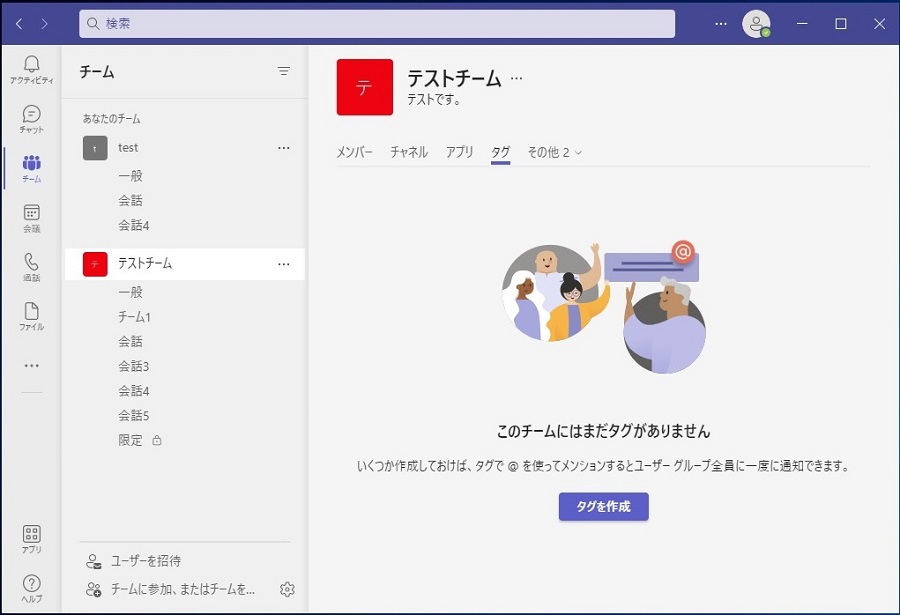Open the manage teams gear icon
This screenshot has height=615, width=900.
point(287,589)
